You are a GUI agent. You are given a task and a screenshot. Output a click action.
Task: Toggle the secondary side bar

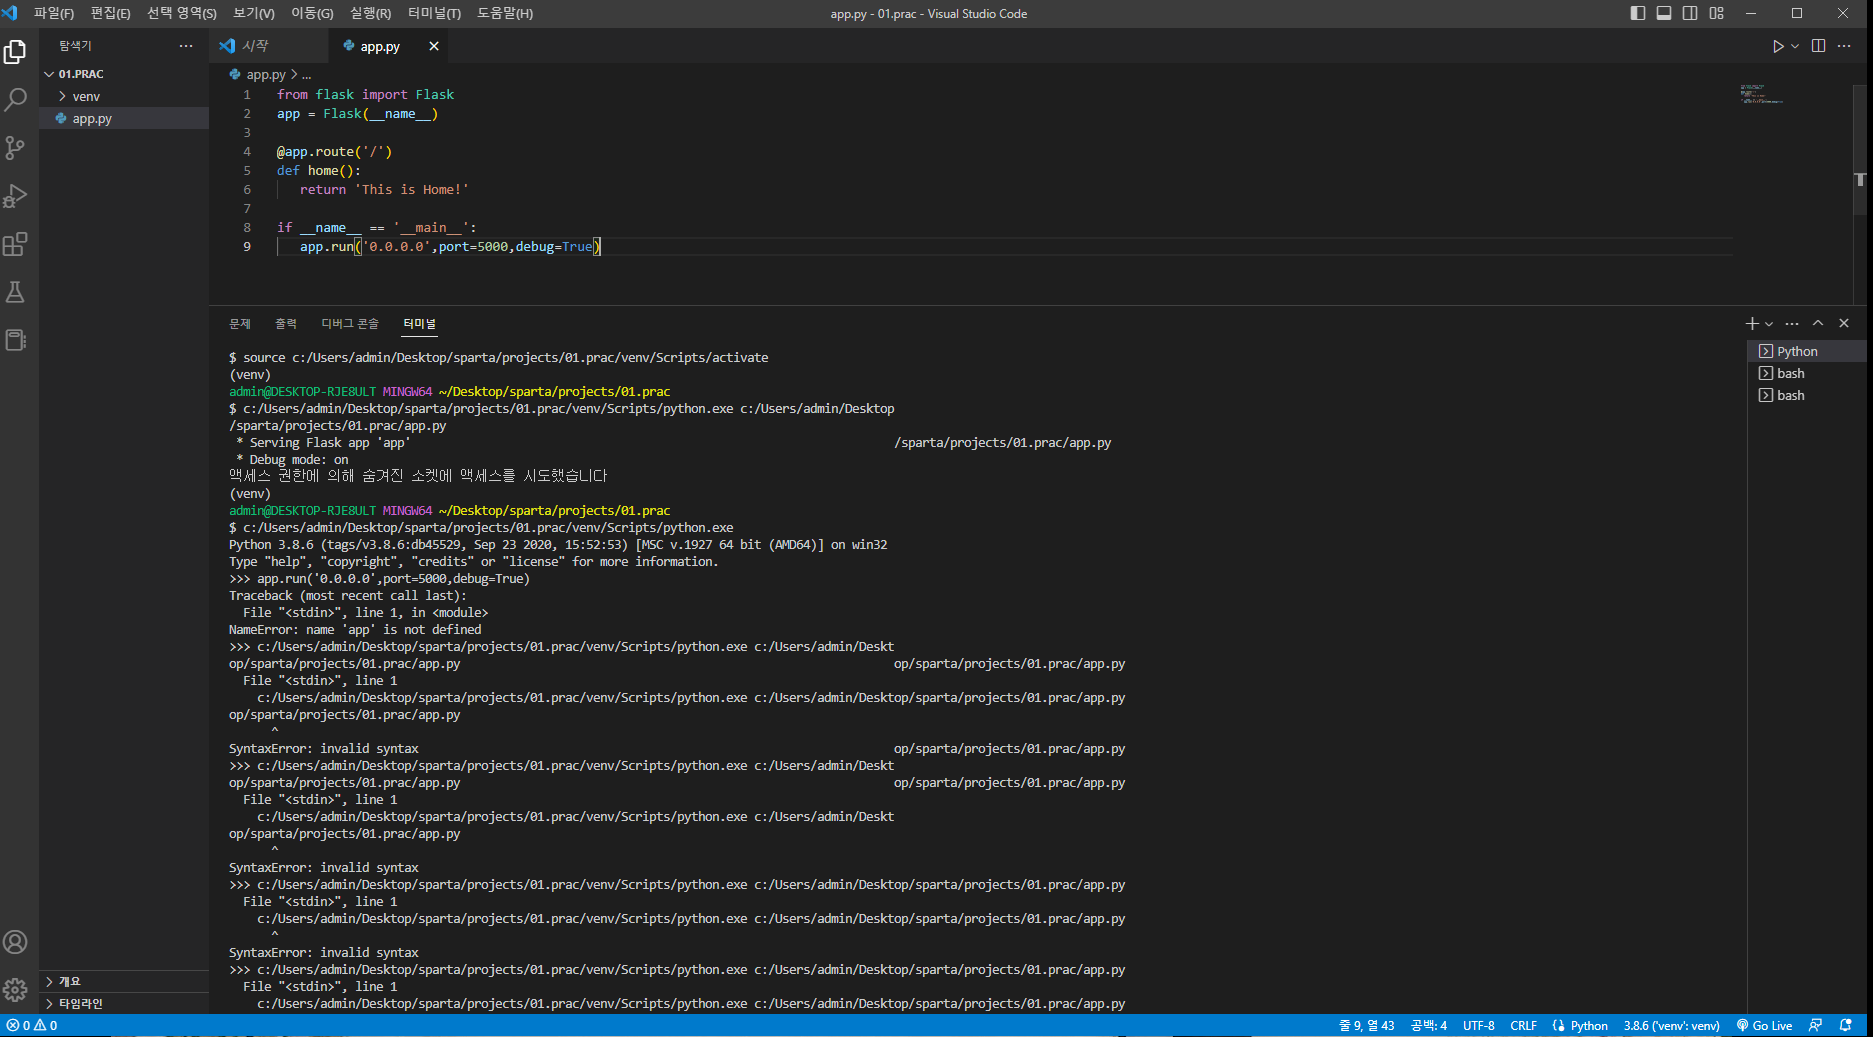[1690, 13]
